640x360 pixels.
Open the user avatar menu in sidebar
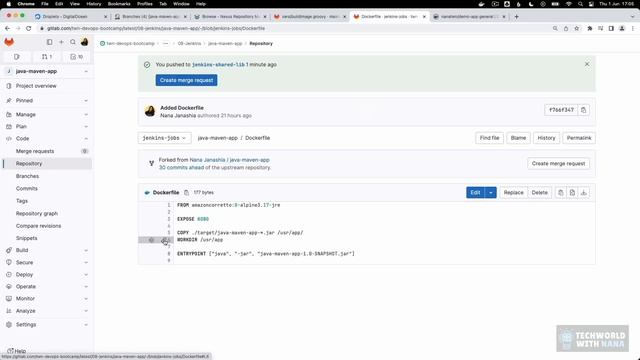(x=84, y=42)
